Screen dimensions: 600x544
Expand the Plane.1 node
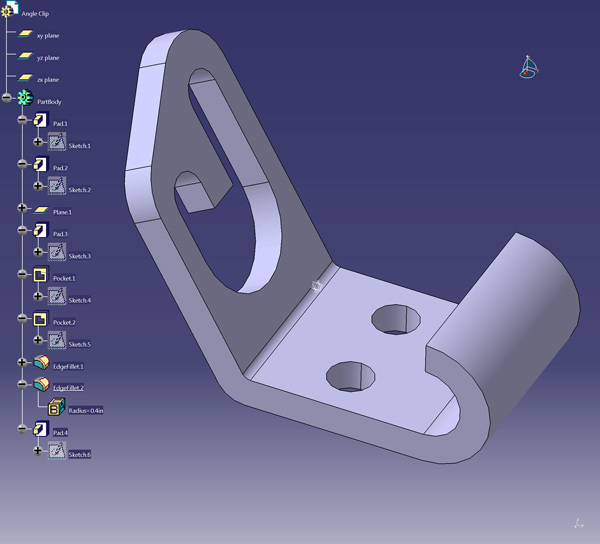click(x=22, y=210)
